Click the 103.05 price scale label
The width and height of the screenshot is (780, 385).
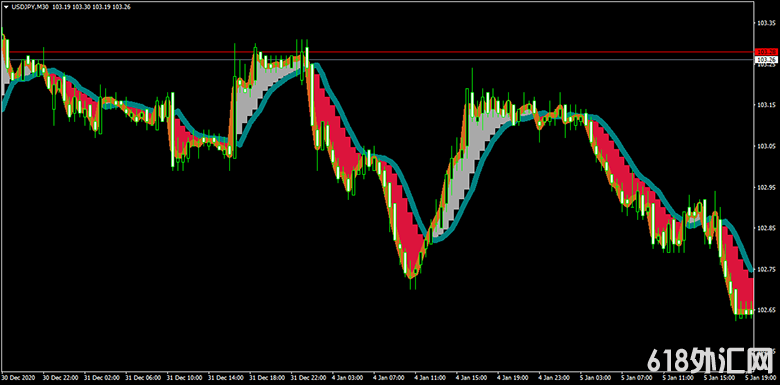point(766,146)
